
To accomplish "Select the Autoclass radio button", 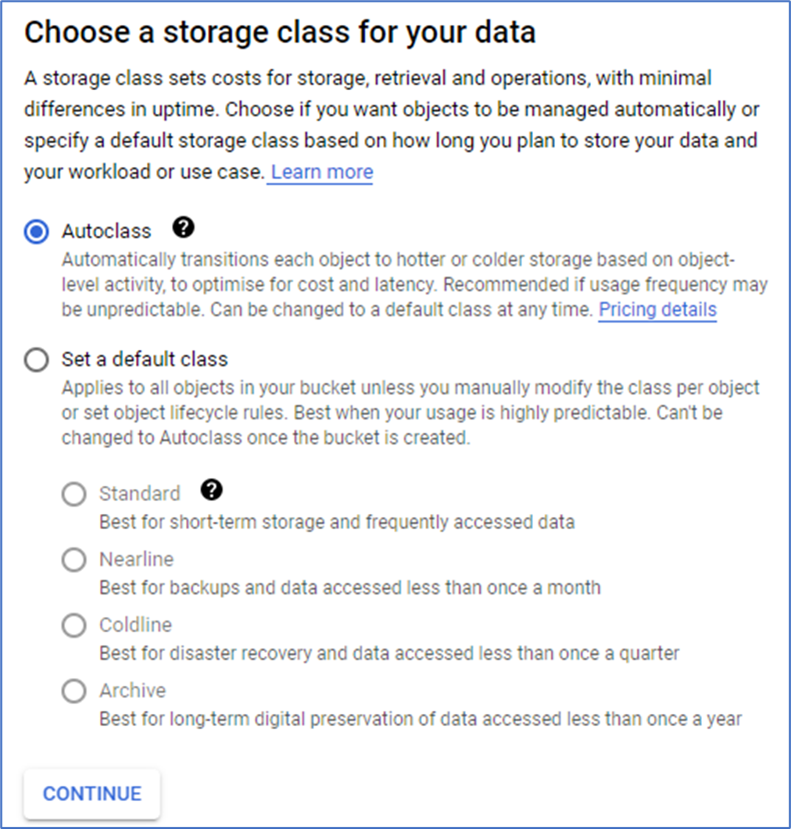I will tap(36, 231).
